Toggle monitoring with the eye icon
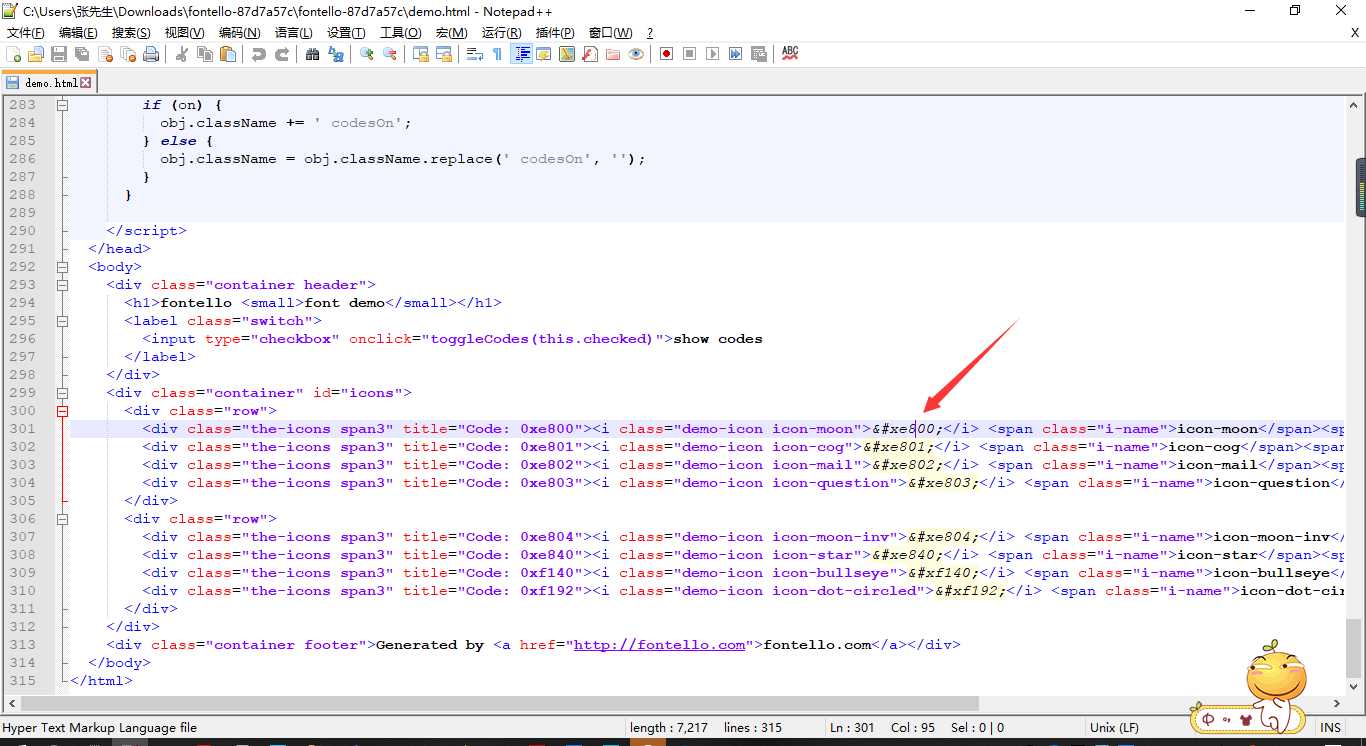The image size is (1366, 746). (x=636, y=54)
